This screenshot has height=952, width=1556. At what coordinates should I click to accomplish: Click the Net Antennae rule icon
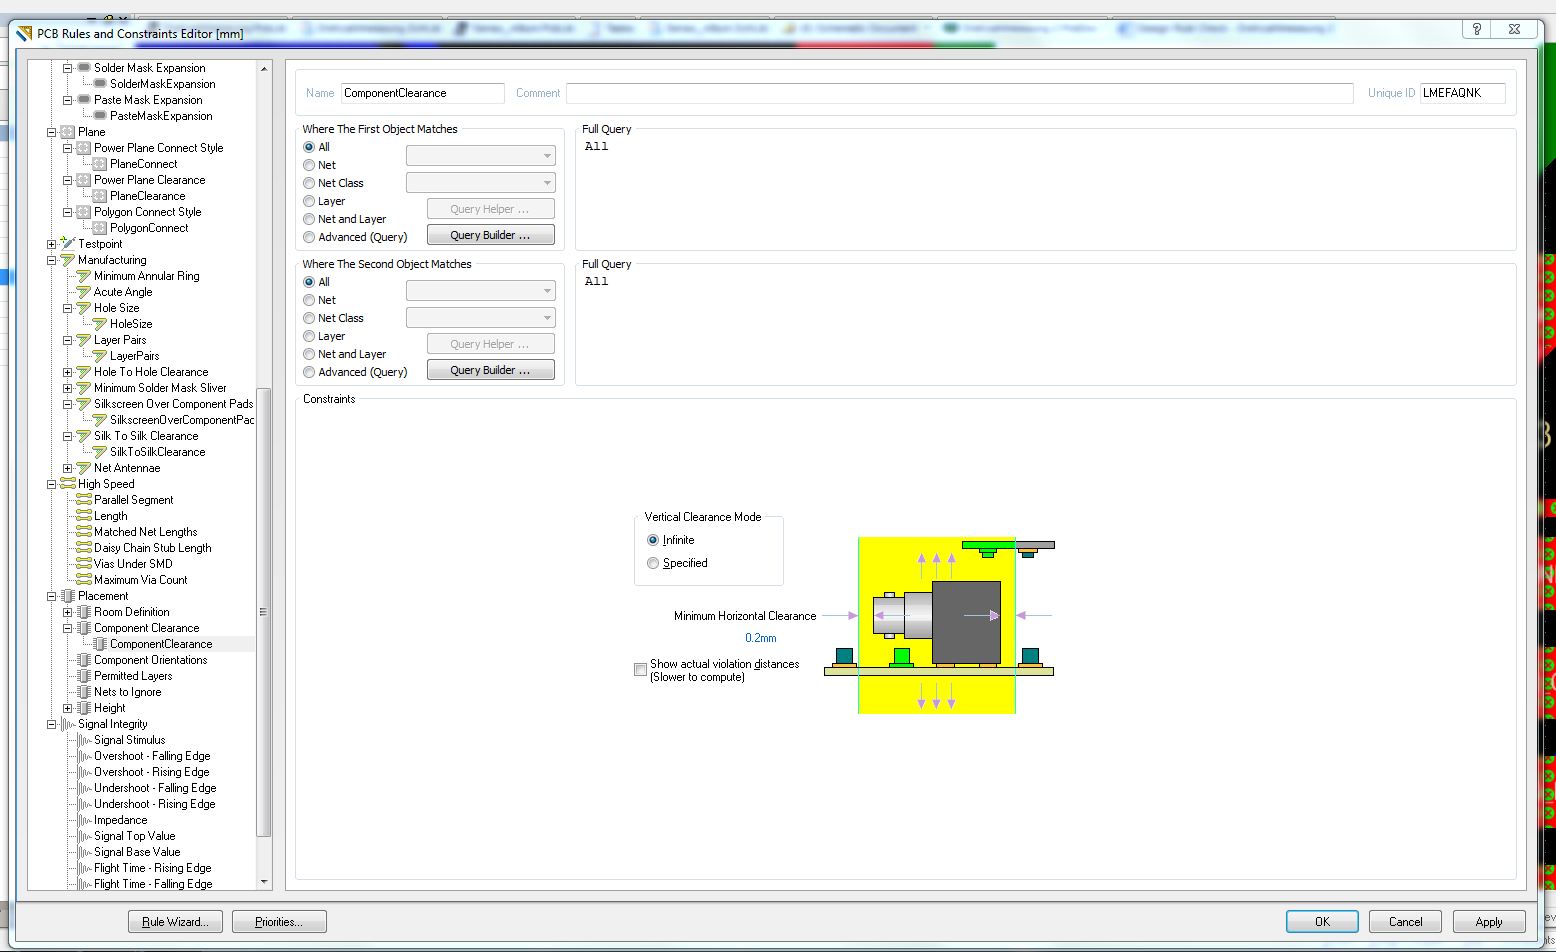pos(83,468)
